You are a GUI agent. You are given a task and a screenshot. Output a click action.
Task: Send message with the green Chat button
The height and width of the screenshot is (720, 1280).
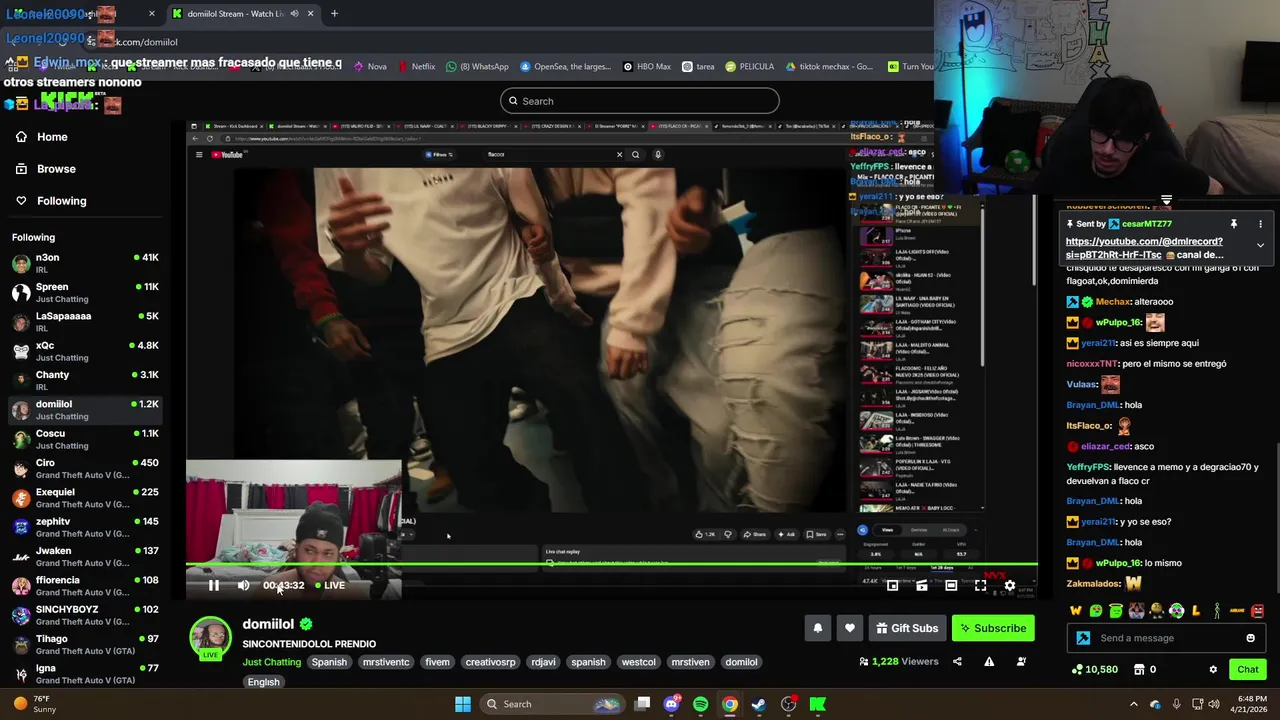[x=1248, y=669]
